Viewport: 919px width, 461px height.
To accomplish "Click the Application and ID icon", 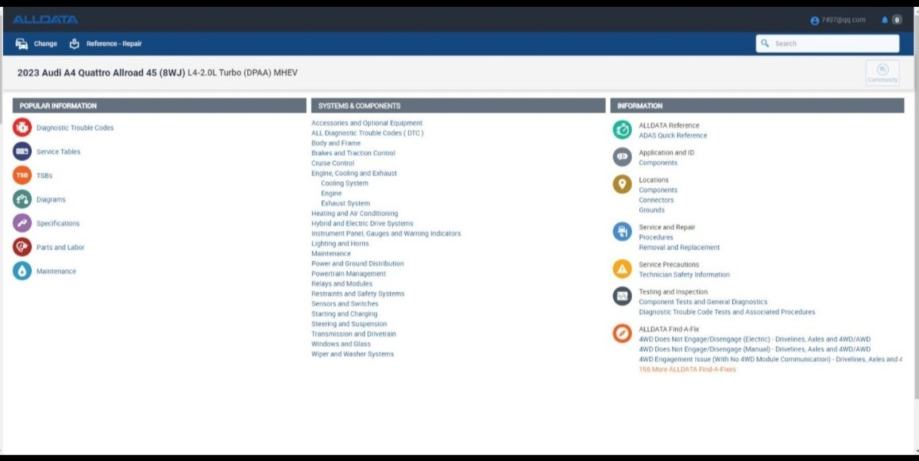I will click(622, 157).
